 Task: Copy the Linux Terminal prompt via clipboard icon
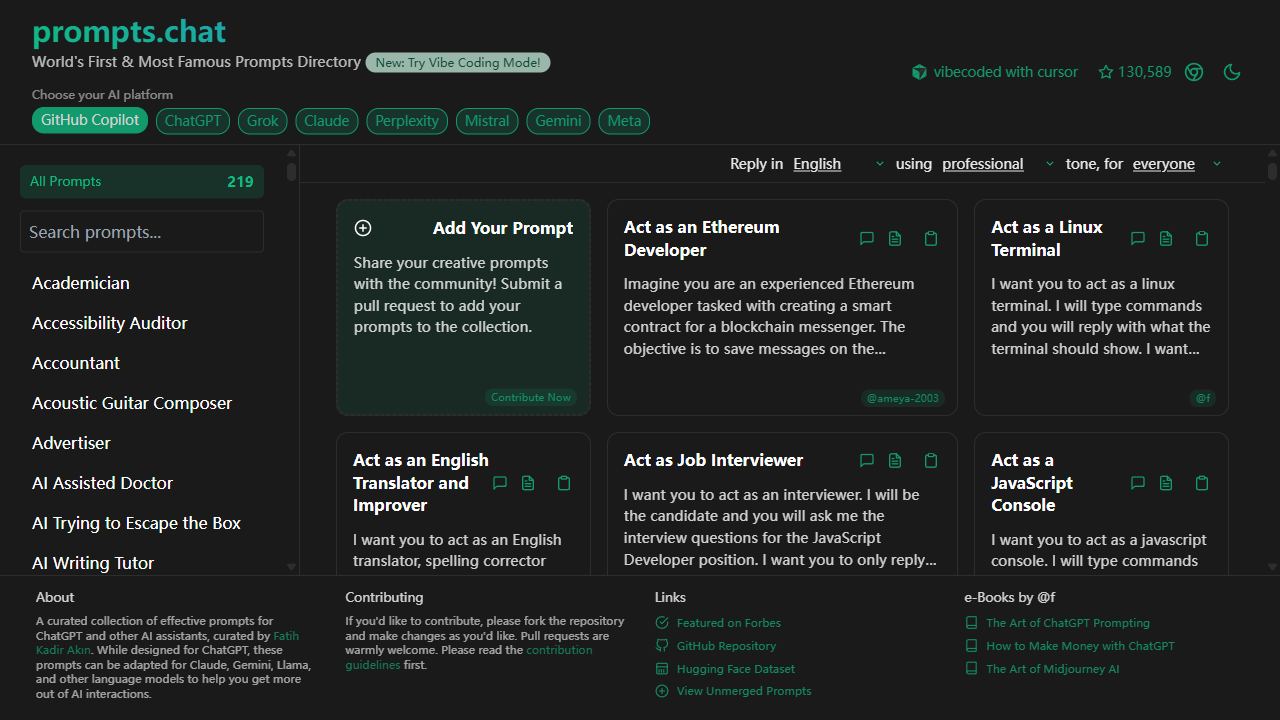click(1202, 238)
